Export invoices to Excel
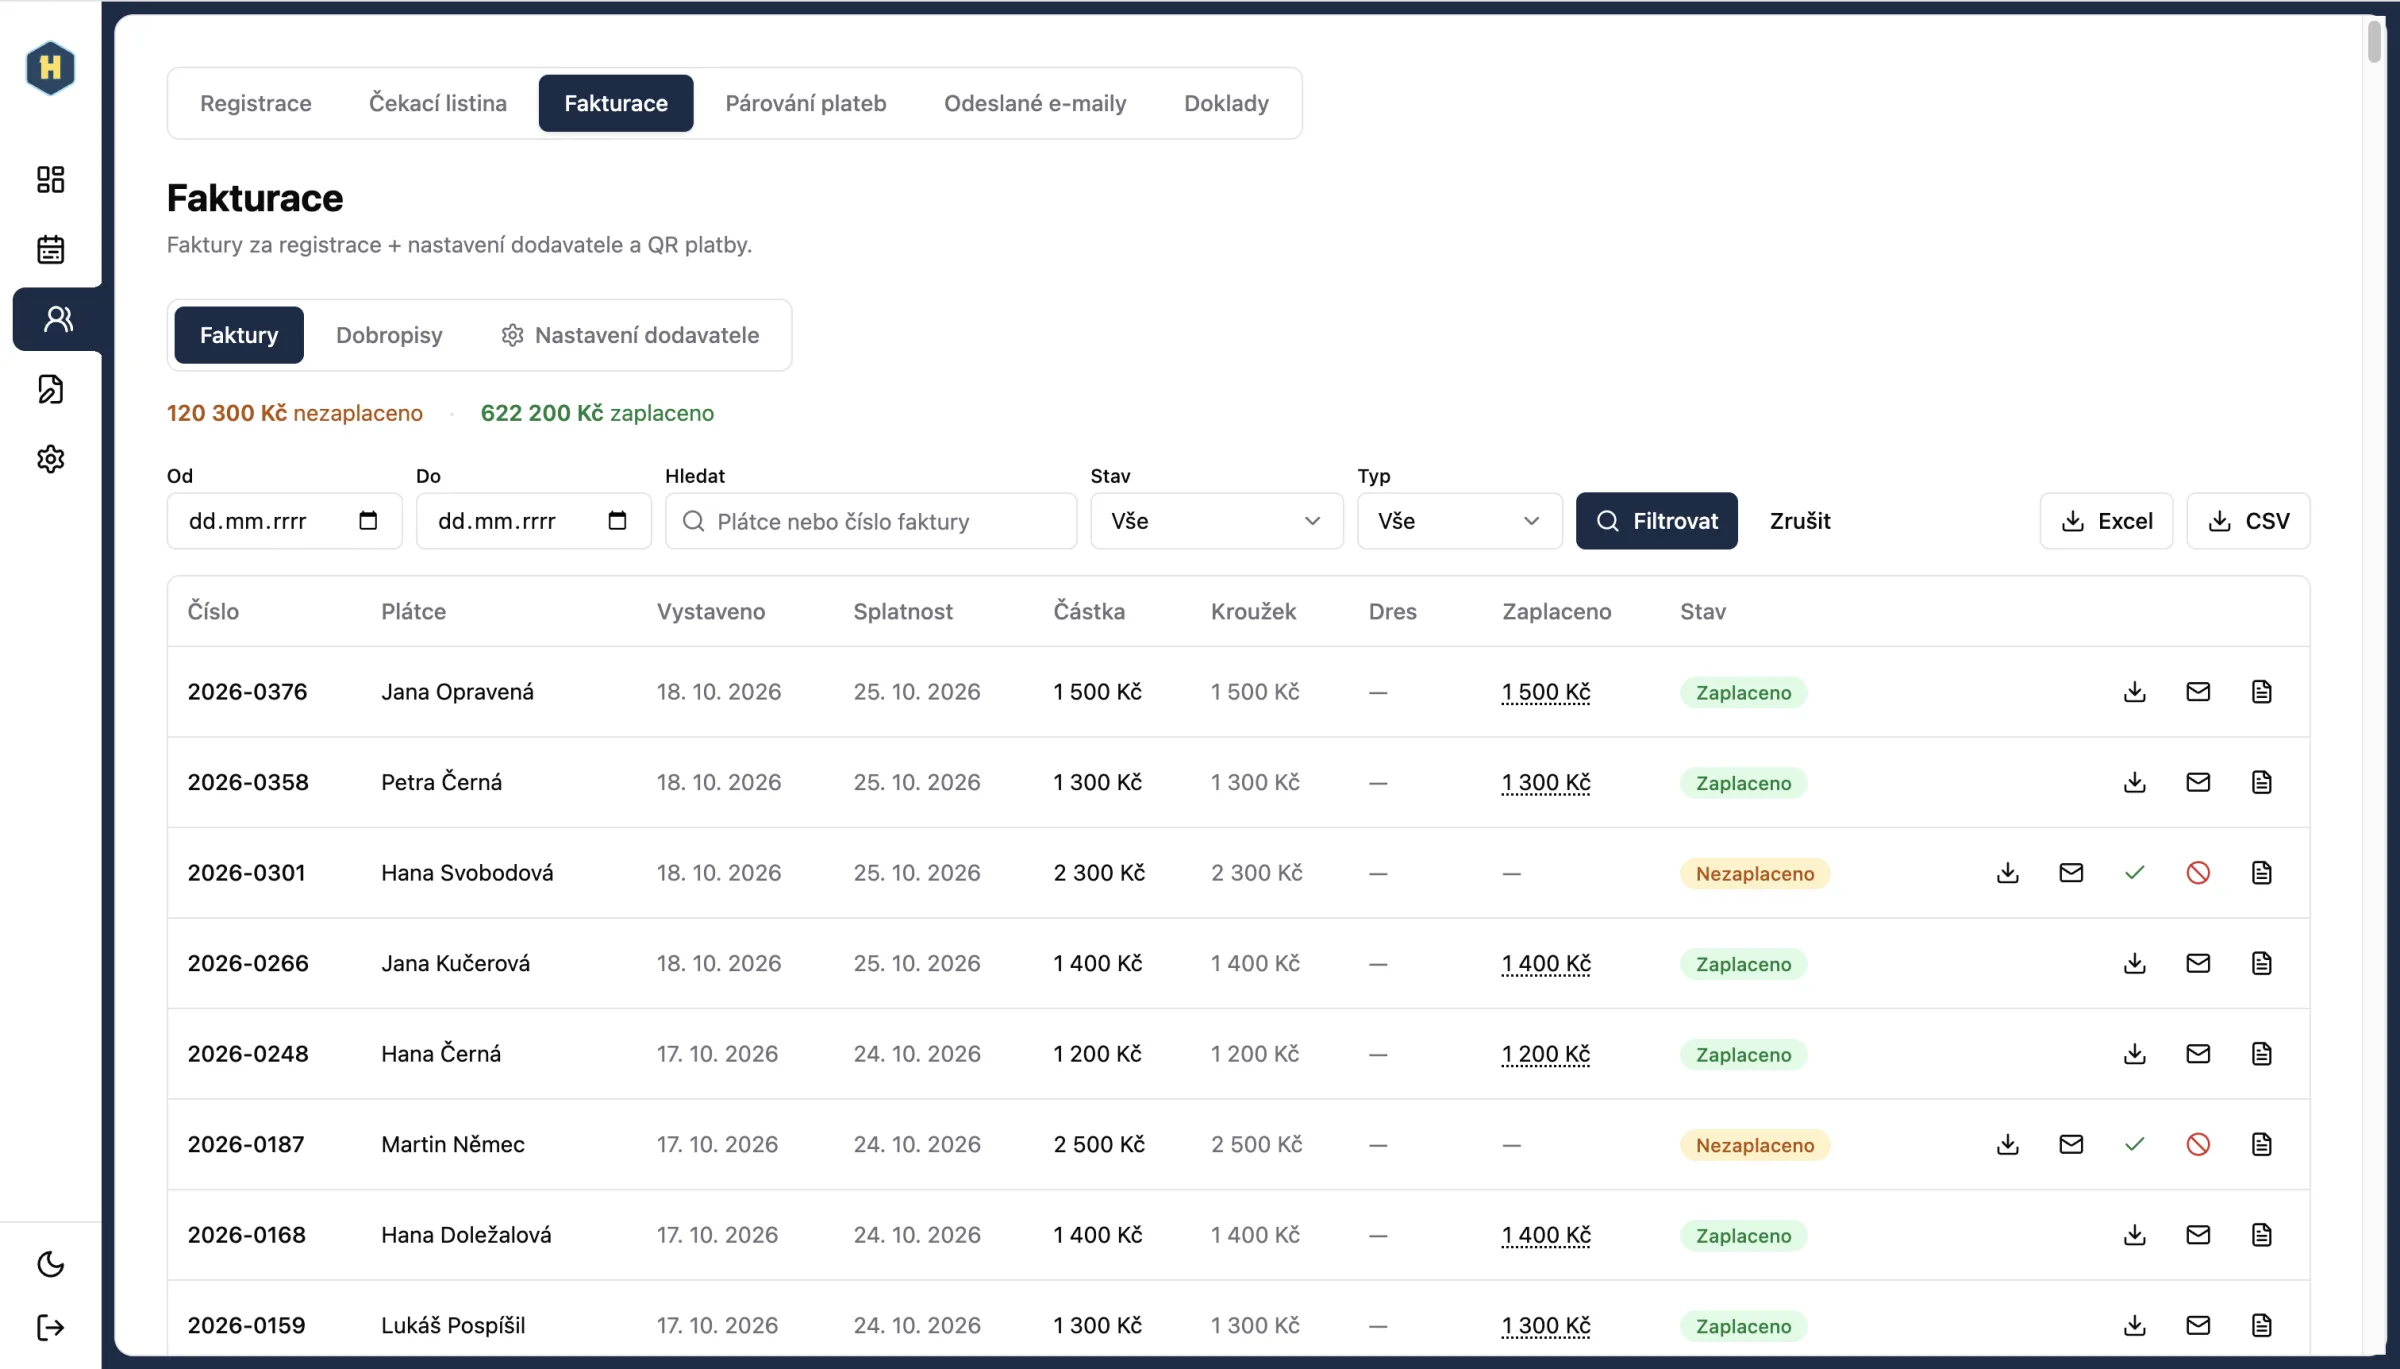 (x=2107, y=521)
